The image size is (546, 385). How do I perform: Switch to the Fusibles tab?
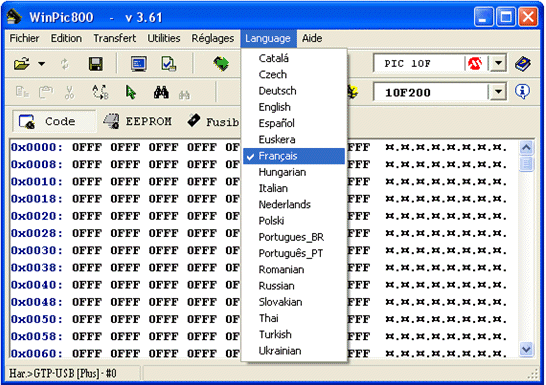[213, 121]
